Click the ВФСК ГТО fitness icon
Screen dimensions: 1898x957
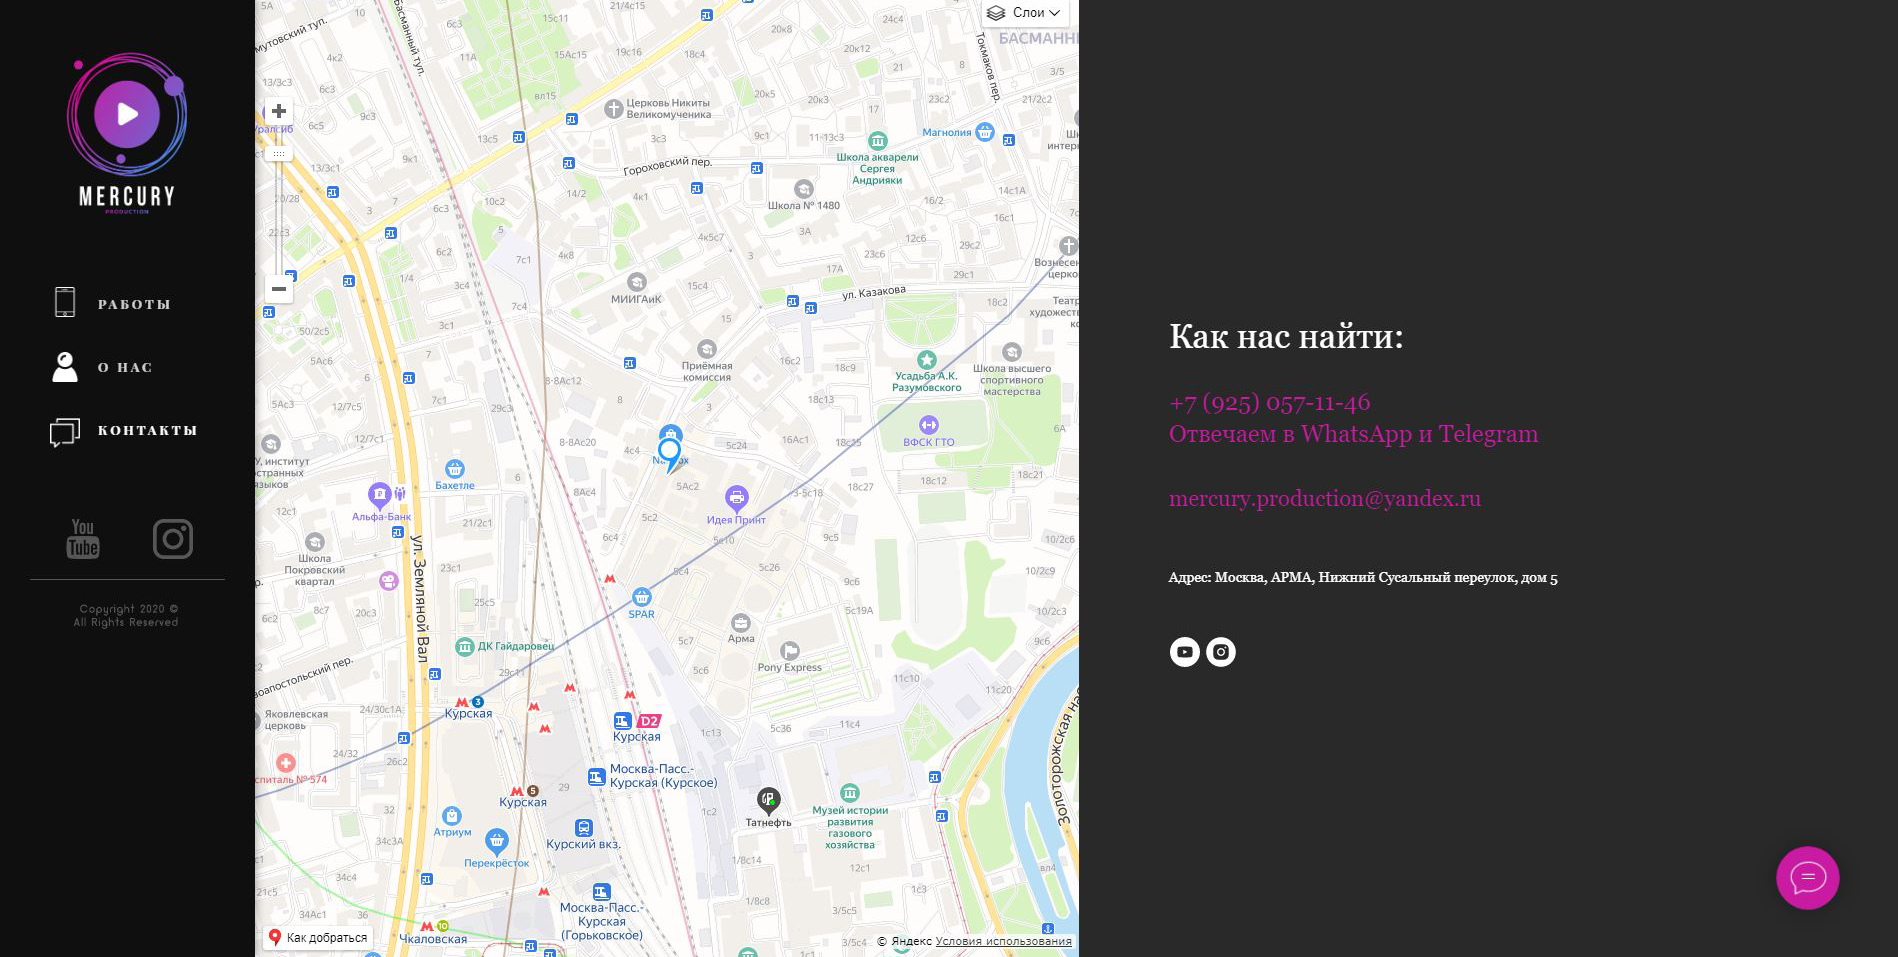pyautogui.click(x=929, y=425)
